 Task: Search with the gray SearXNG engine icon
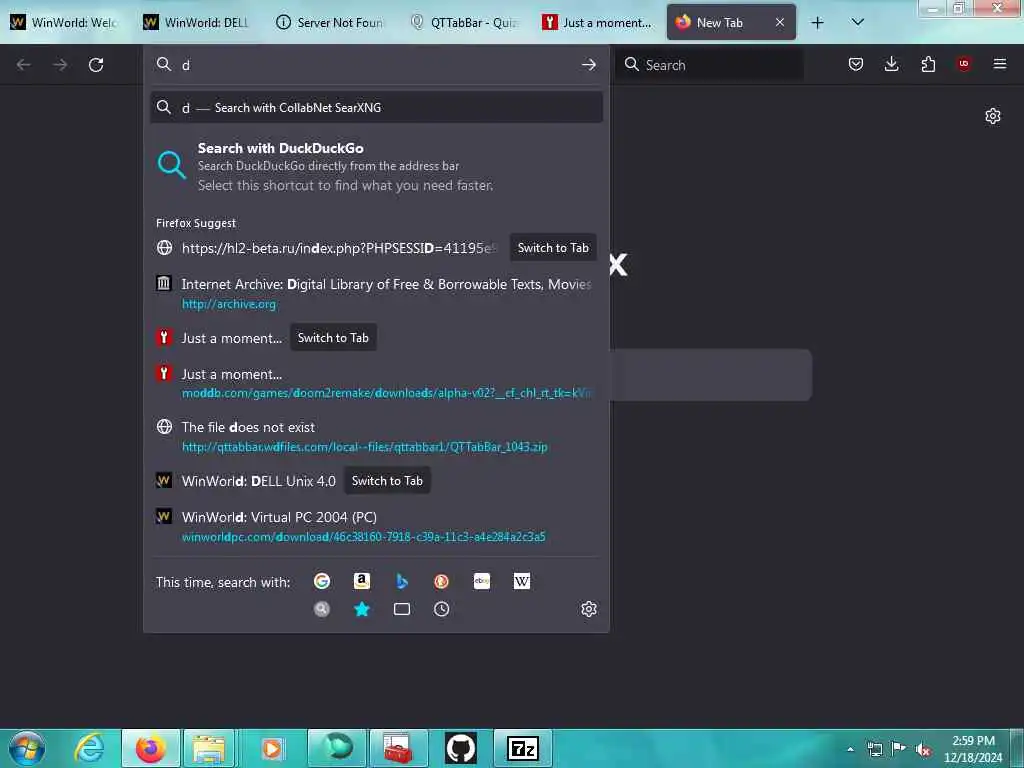coord(321,609)
